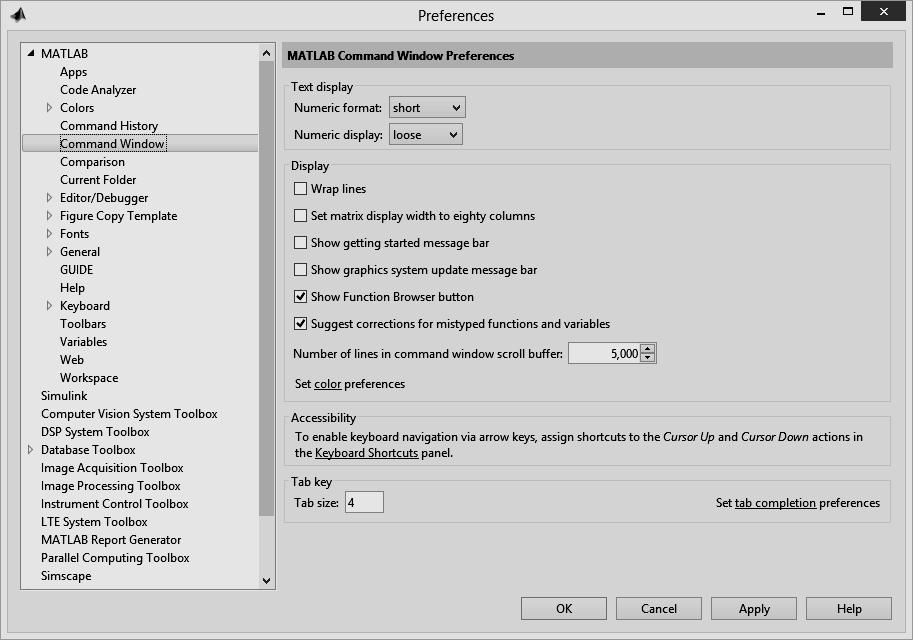
Task: Click the Apply button
Action: pos(754,609)
